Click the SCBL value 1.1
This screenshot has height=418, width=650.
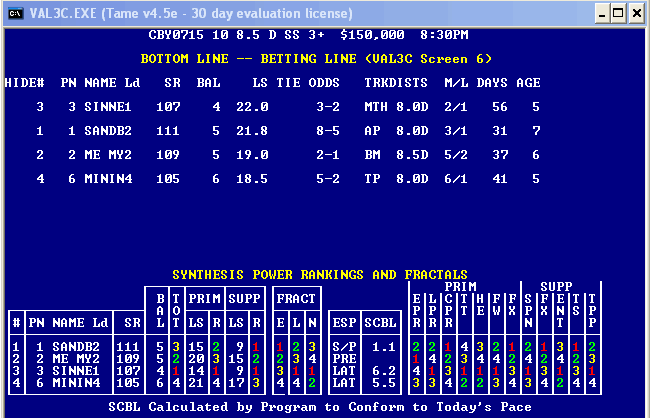[x=384, y=347]
